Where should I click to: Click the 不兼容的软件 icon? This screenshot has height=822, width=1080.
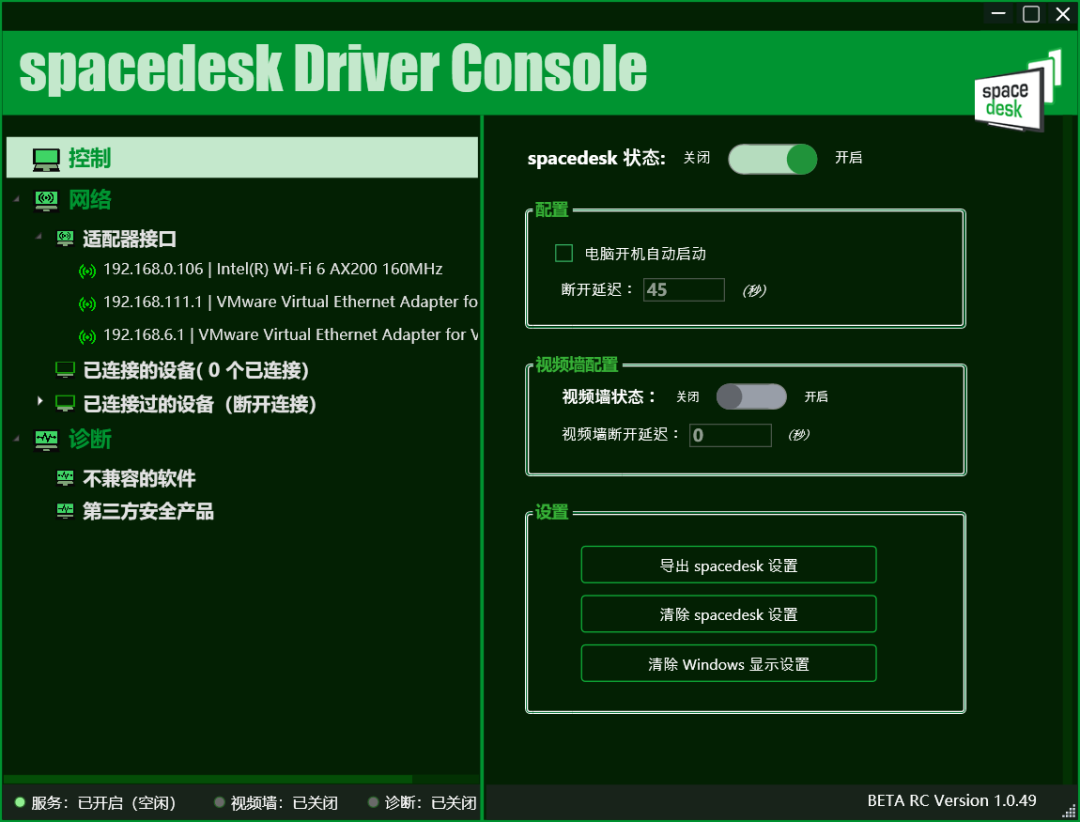65,477
